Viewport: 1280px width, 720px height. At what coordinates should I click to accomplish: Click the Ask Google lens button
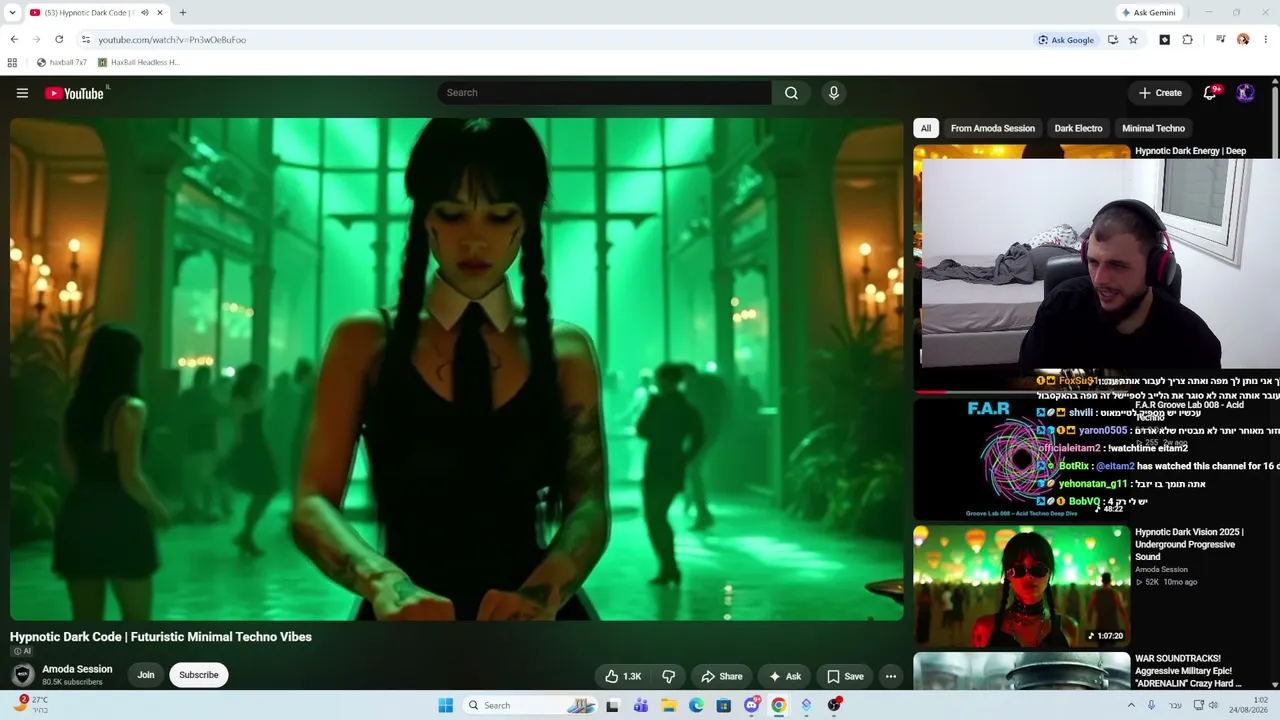pyautogui.click(x=1066, y=39)
